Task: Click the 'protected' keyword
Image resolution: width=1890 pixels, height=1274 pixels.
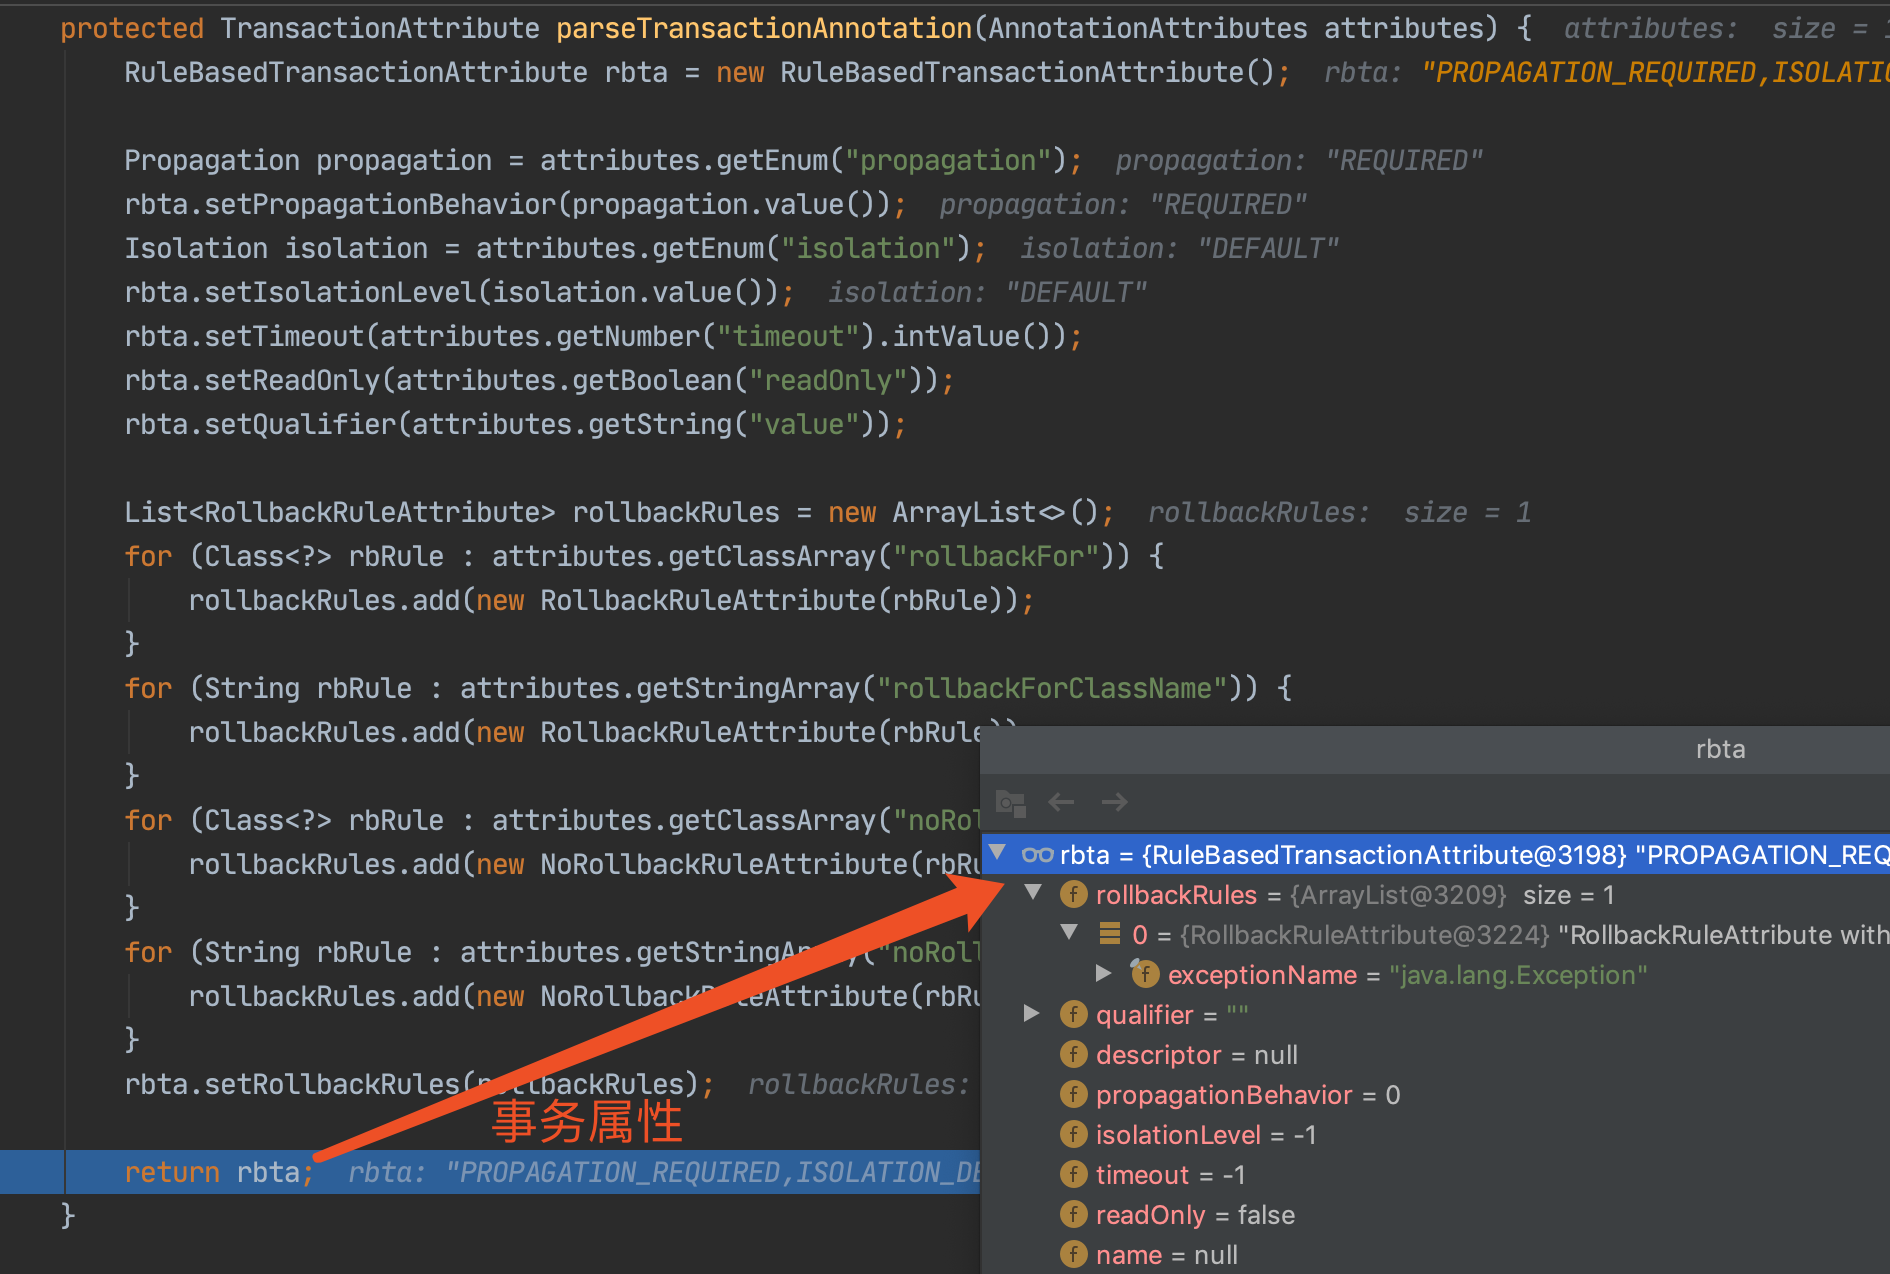Action: 132,28
